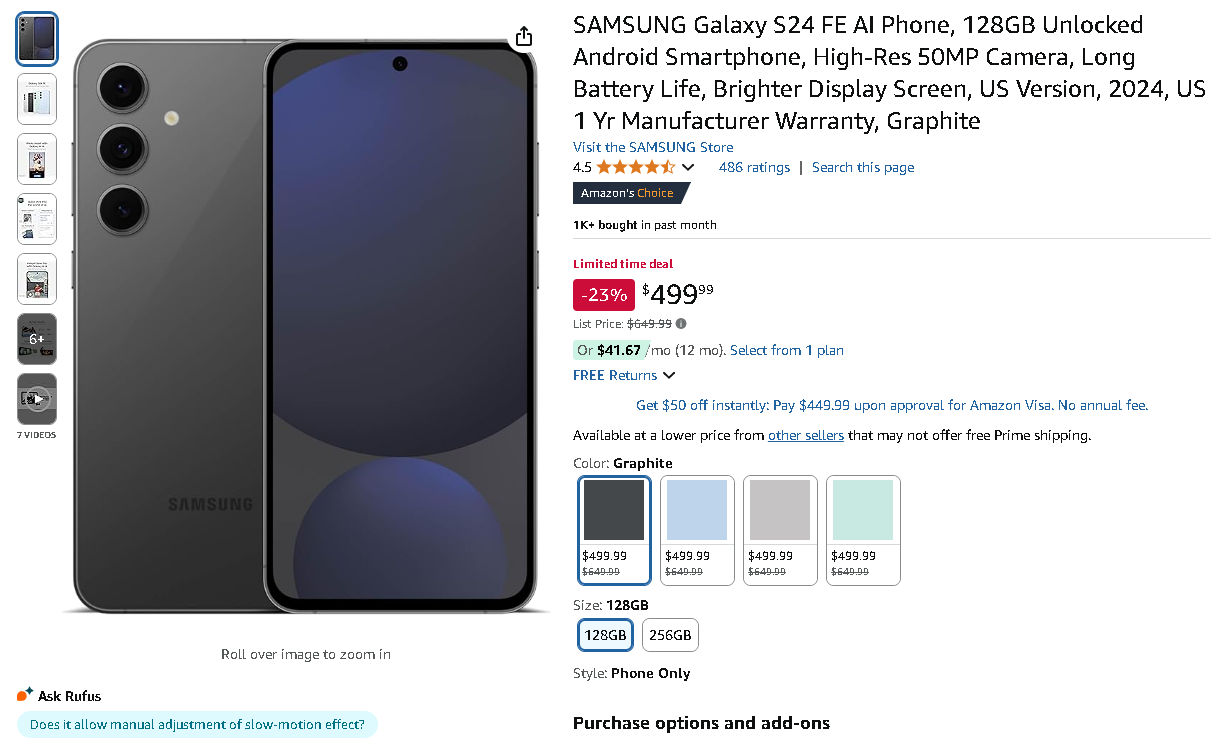Click the second gallery thumbnail in sidebar
This screenshot has width=1219, height=742.
36,98
